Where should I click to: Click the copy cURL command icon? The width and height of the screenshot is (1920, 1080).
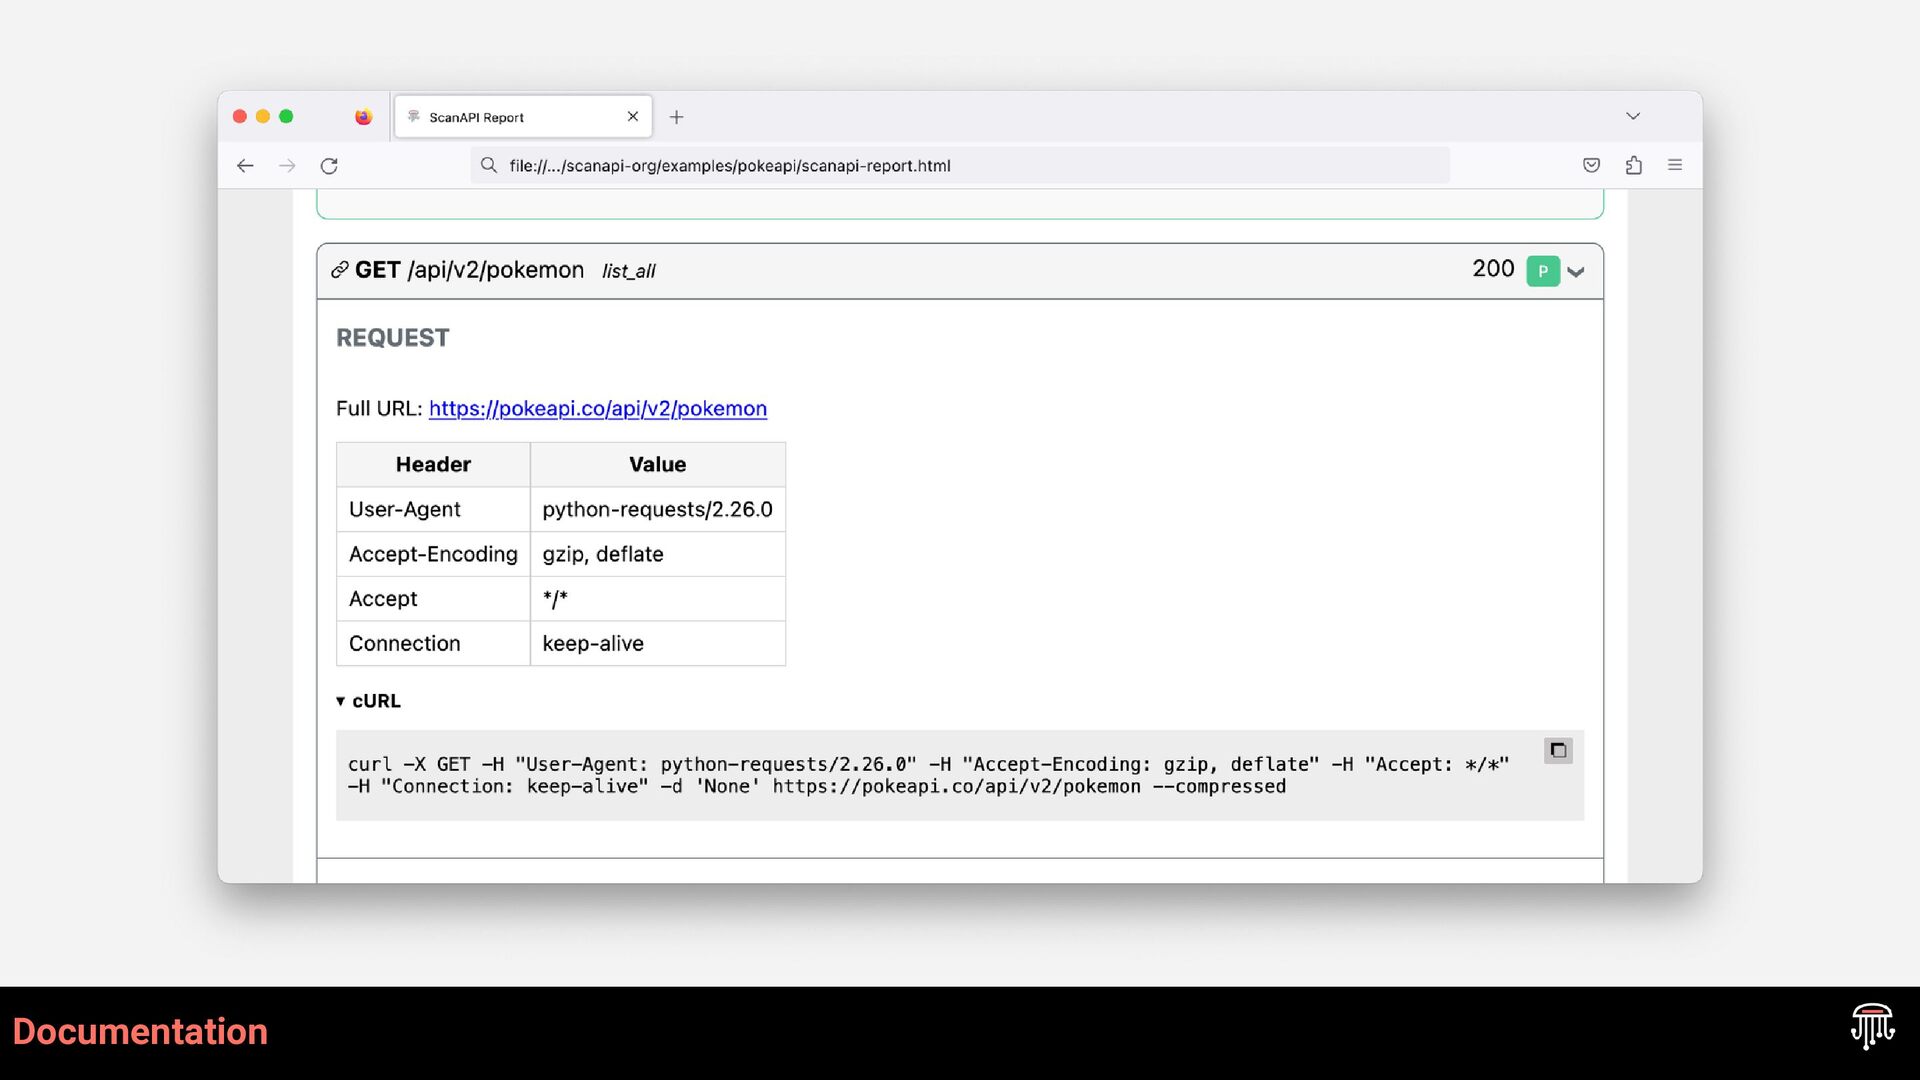pos(1558,751)
